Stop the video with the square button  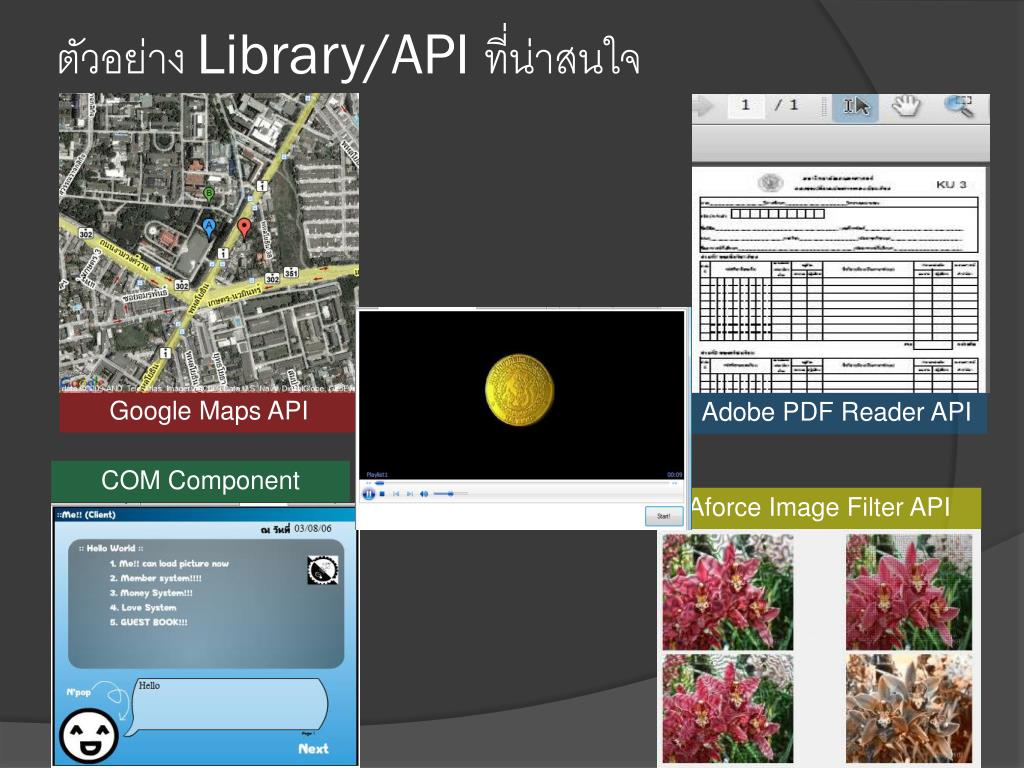(382, 494)
